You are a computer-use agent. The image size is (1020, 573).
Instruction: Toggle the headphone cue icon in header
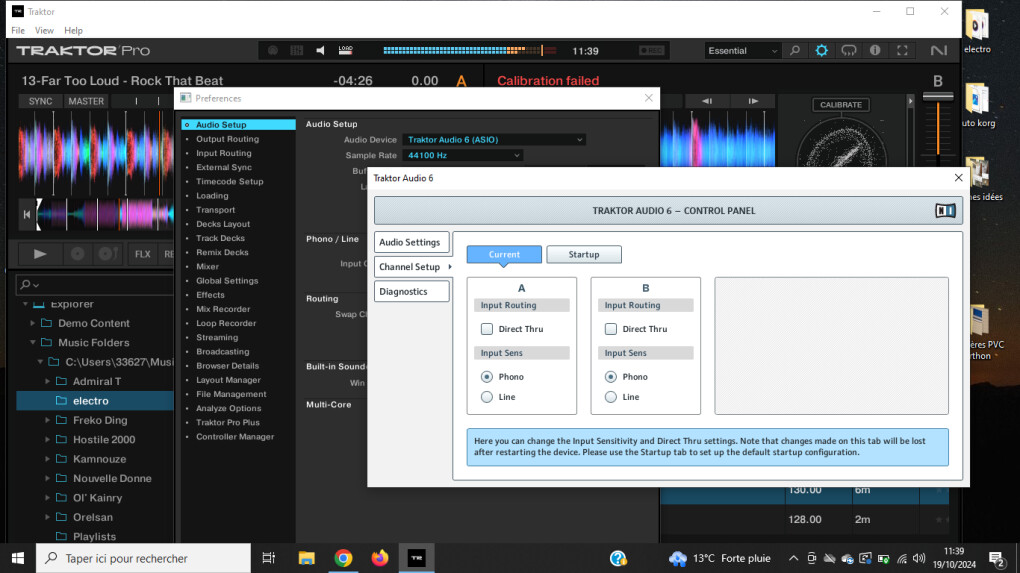coord(848,51)
